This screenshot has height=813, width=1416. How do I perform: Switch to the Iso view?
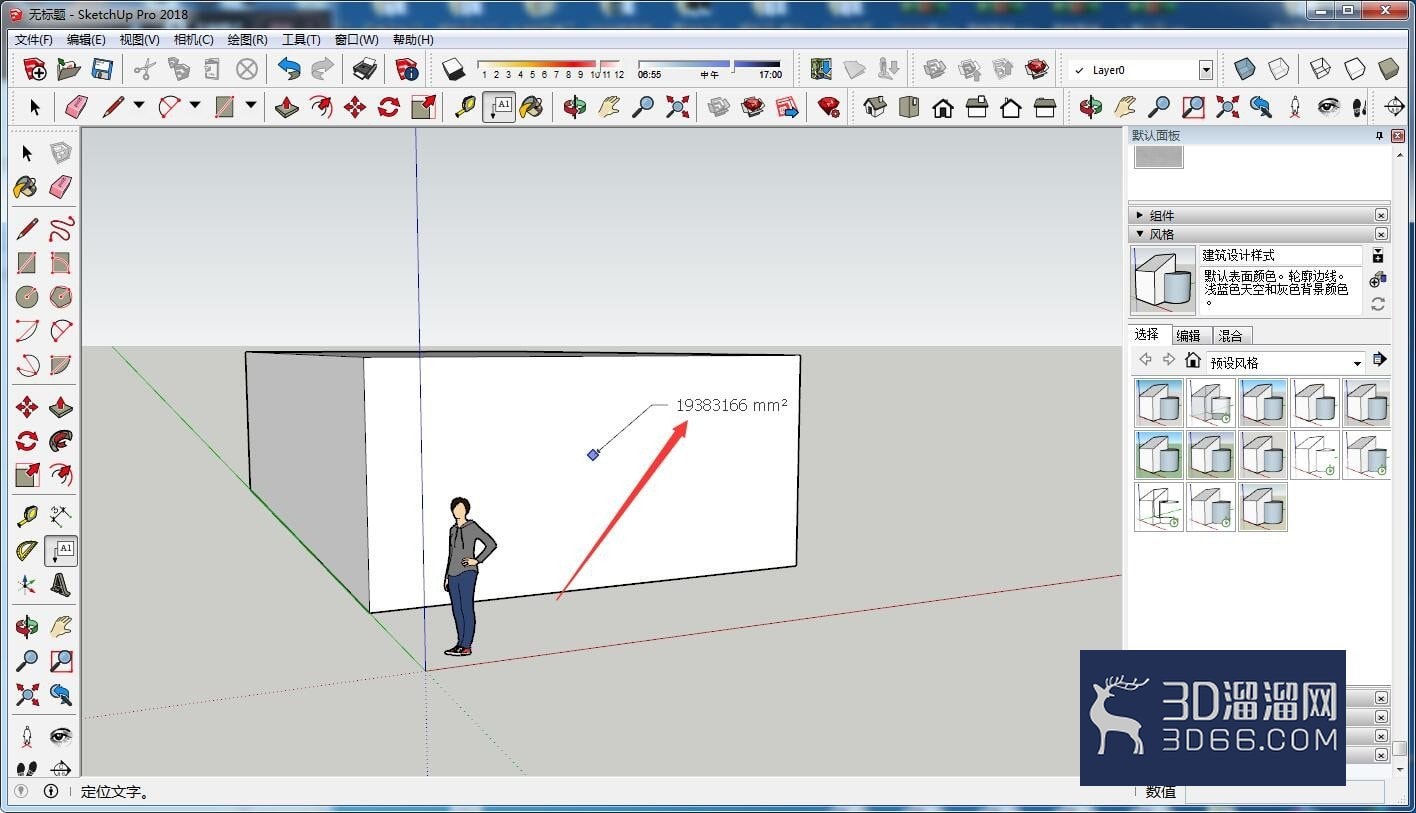click(875, 107)
